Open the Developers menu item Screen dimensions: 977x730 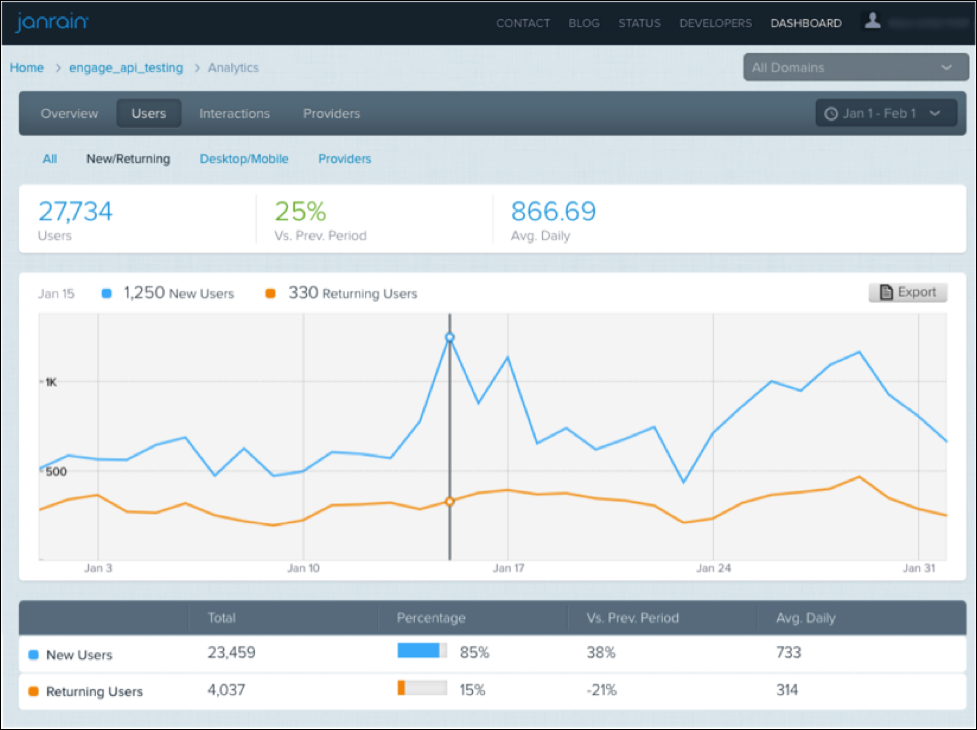tap(715, 23)
